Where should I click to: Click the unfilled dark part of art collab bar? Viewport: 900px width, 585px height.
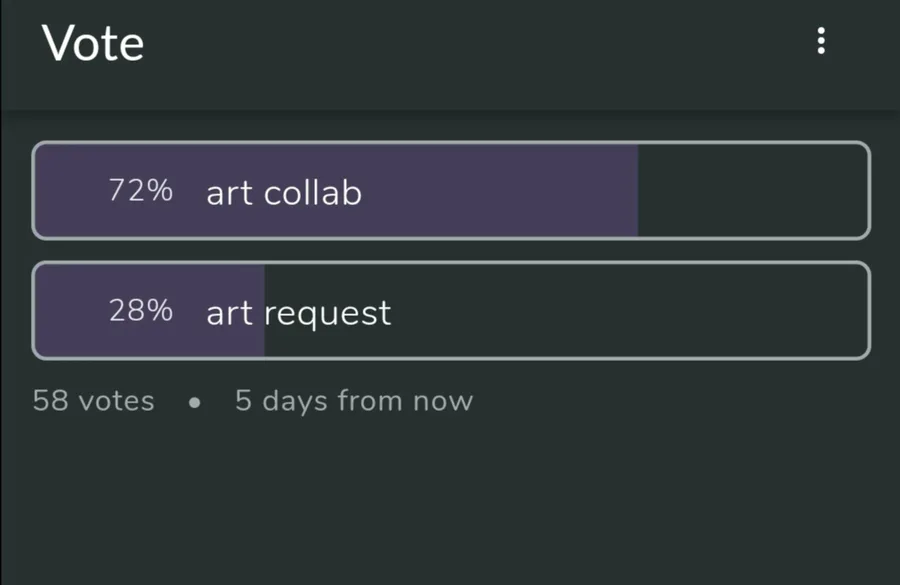tap(752, 191)
